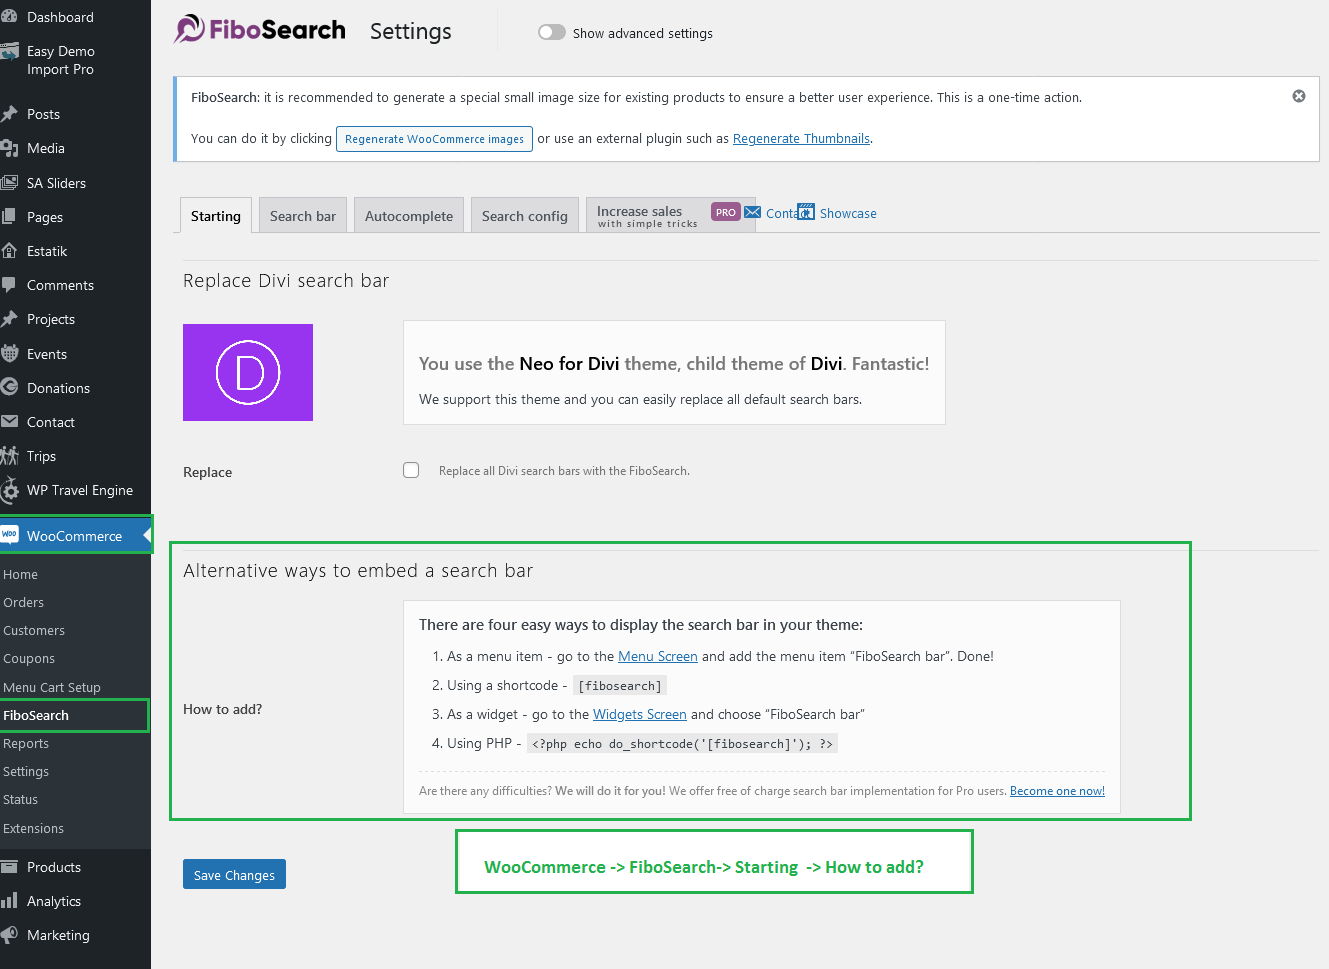1329x969 pixels.
Task: Click the Contact envelope icon in tabs
Action: [x=753, y=212]
